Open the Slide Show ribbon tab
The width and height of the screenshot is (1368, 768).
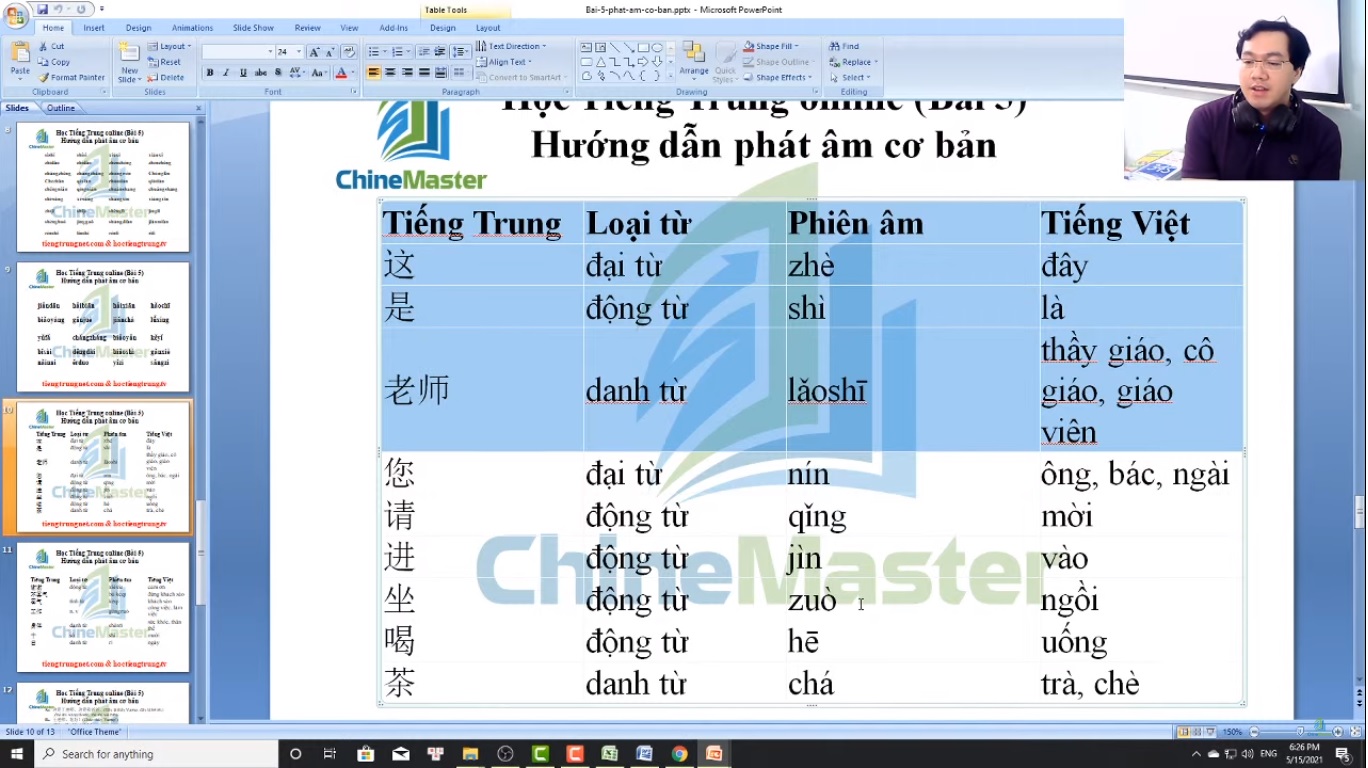(253, 28)
